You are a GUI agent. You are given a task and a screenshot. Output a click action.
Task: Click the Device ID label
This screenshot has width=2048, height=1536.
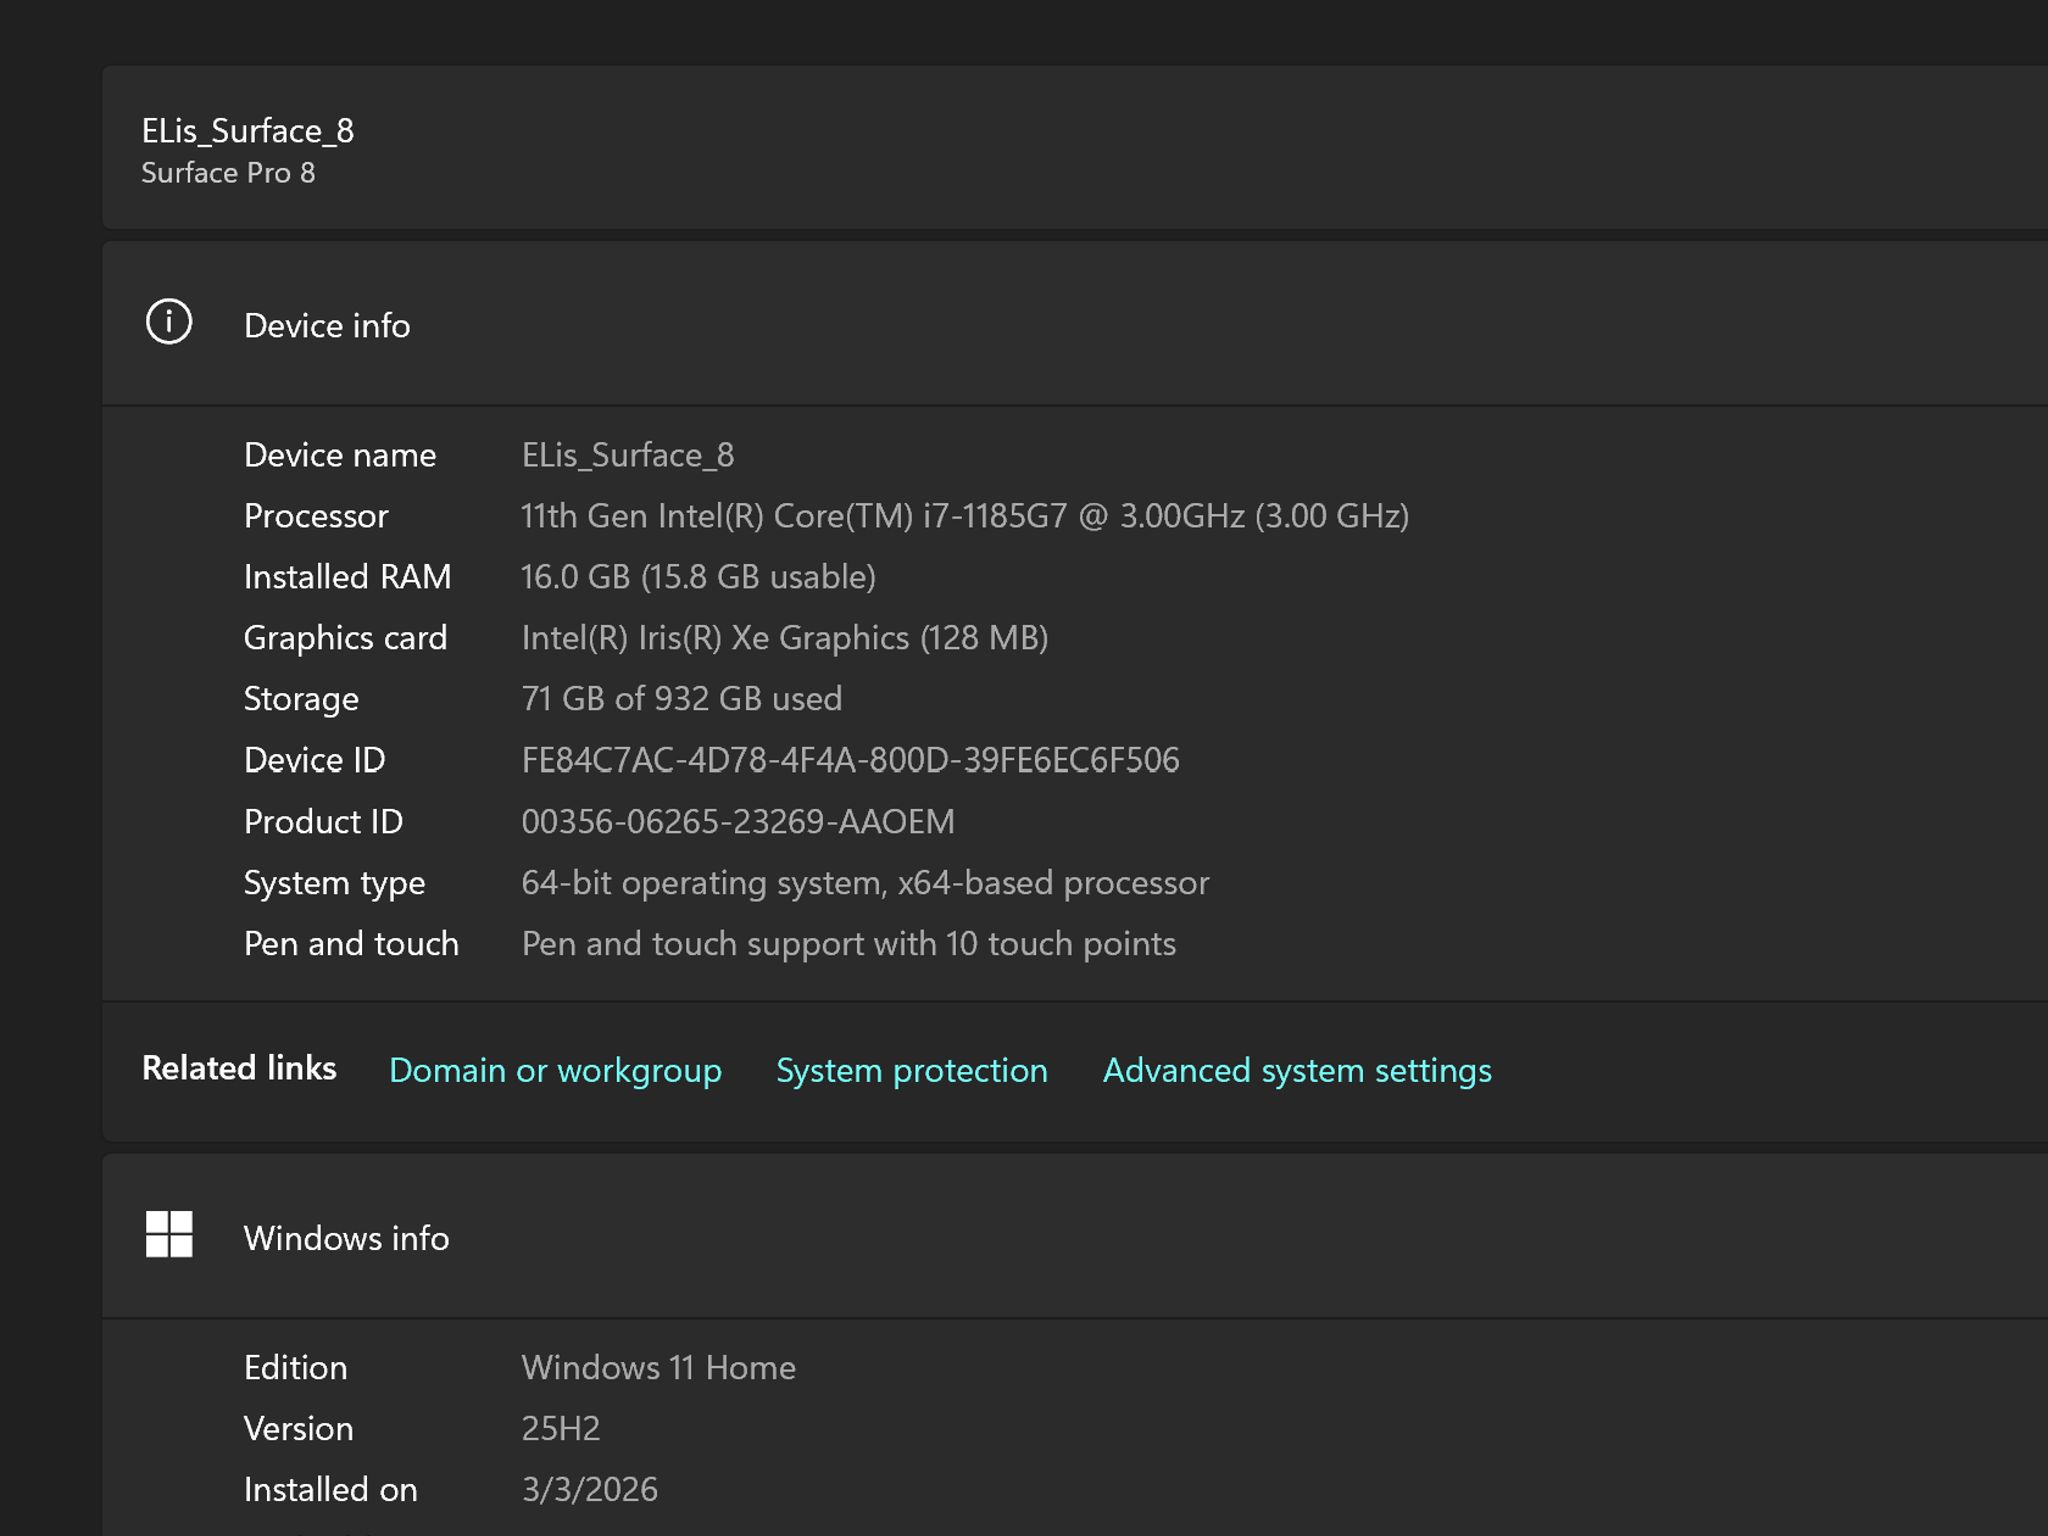[x=315, y=760]
